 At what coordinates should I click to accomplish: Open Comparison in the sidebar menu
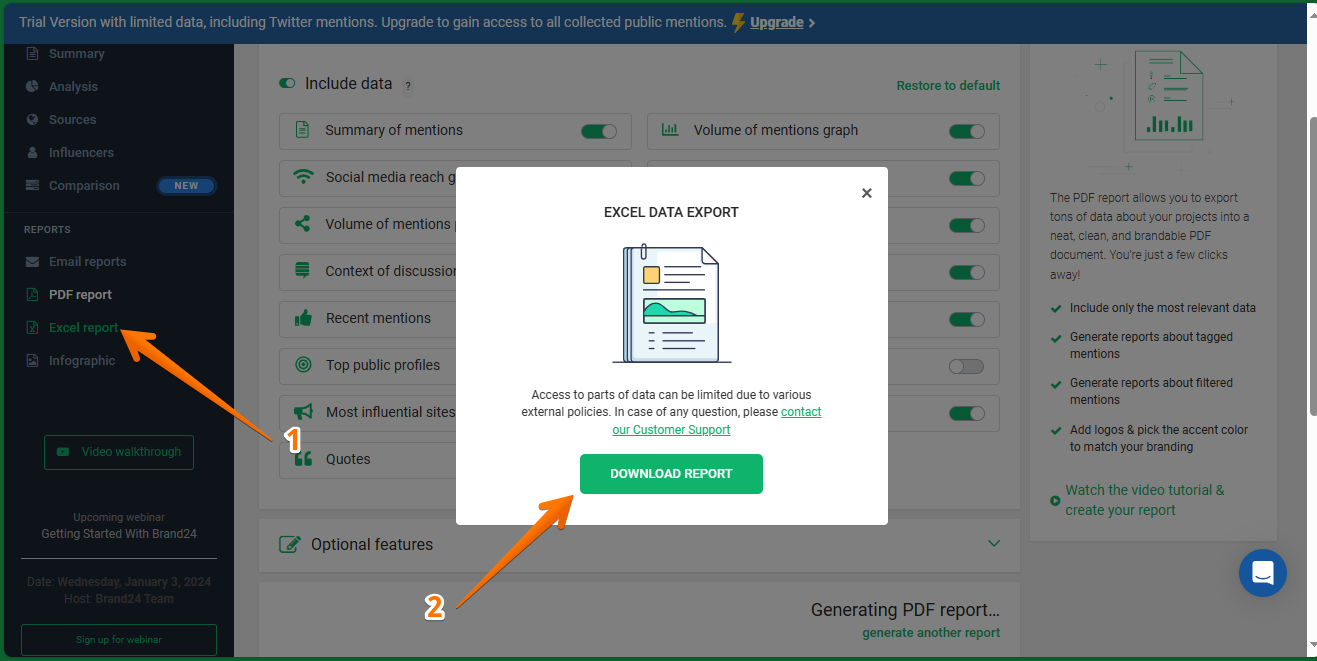tap(84, 186)
